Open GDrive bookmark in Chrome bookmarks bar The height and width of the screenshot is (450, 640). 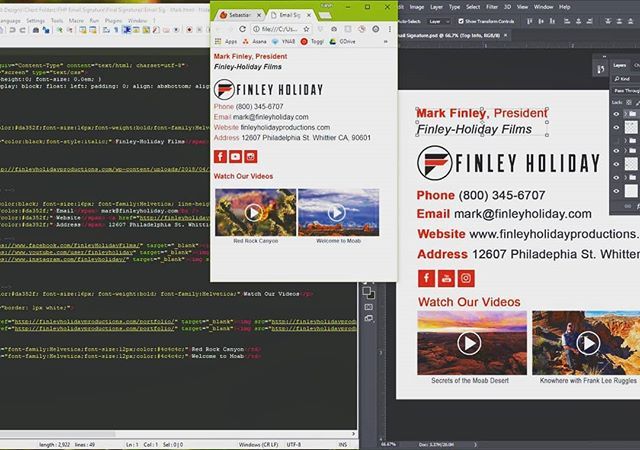coord(343,42)
